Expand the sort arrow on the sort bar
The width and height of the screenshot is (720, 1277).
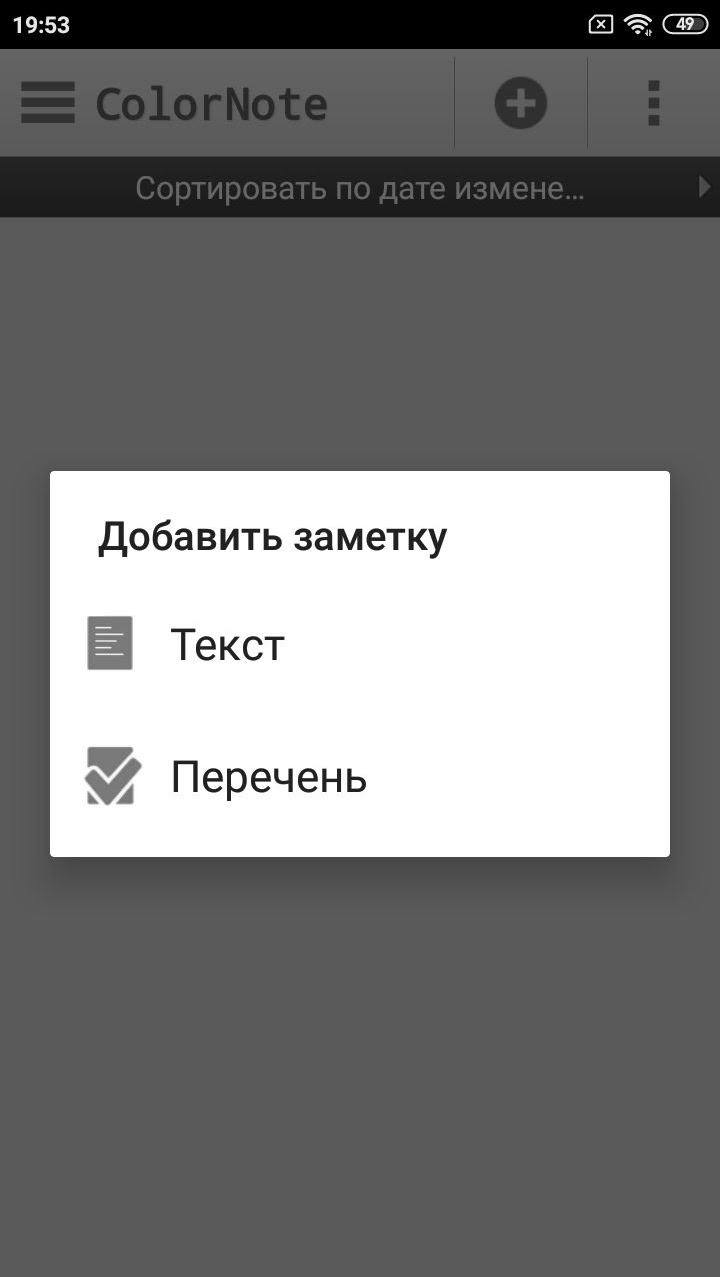tap(704, 187)
